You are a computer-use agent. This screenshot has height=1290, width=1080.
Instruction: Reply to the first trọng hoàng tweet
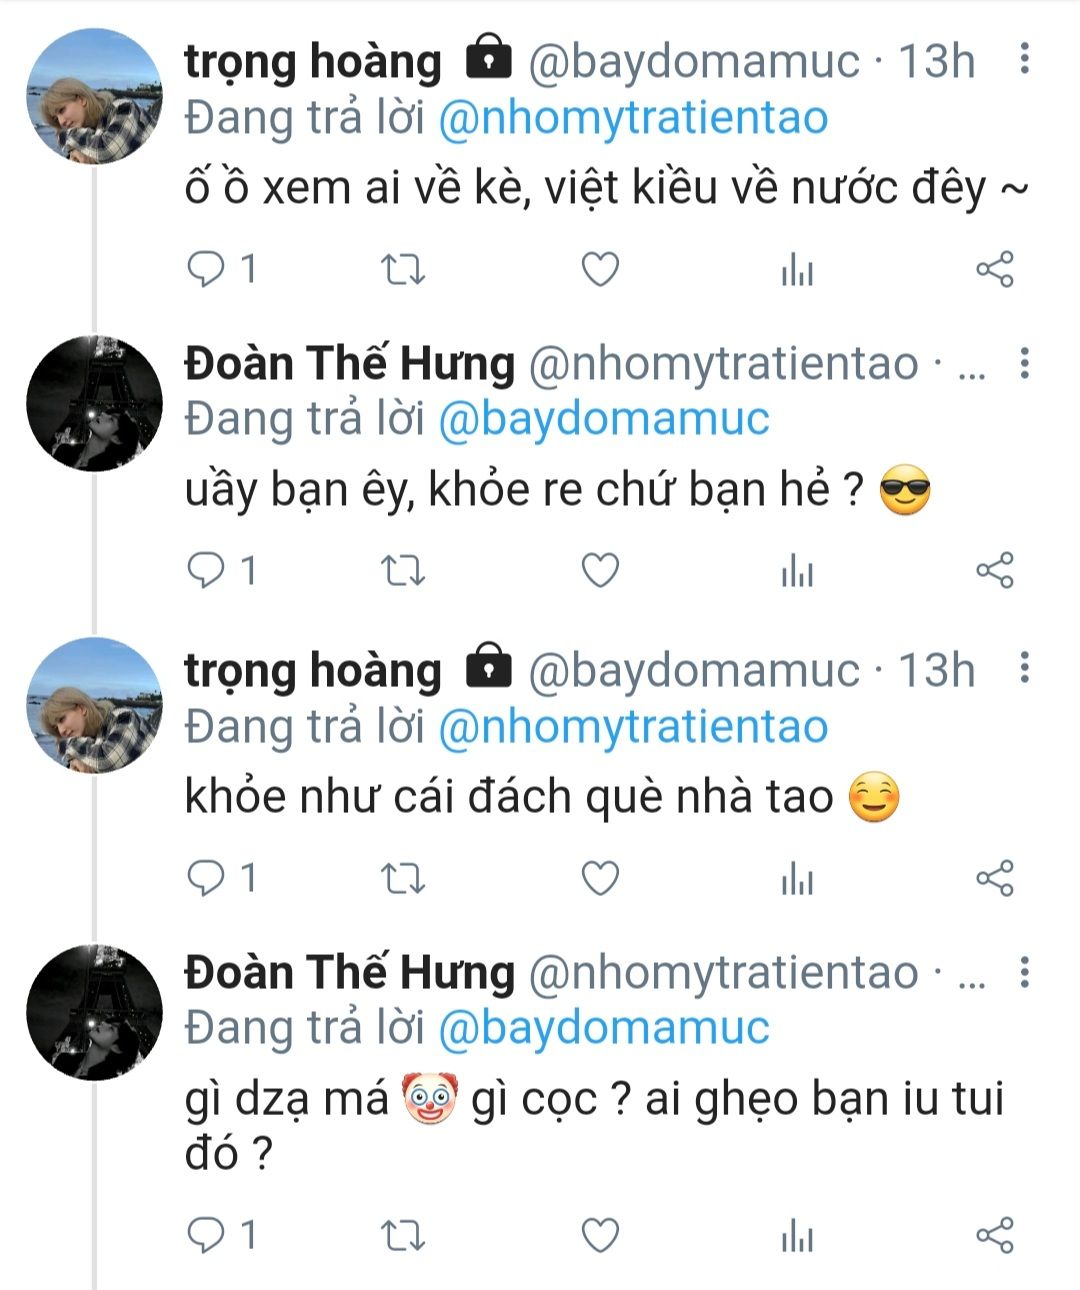coord(207,269)
